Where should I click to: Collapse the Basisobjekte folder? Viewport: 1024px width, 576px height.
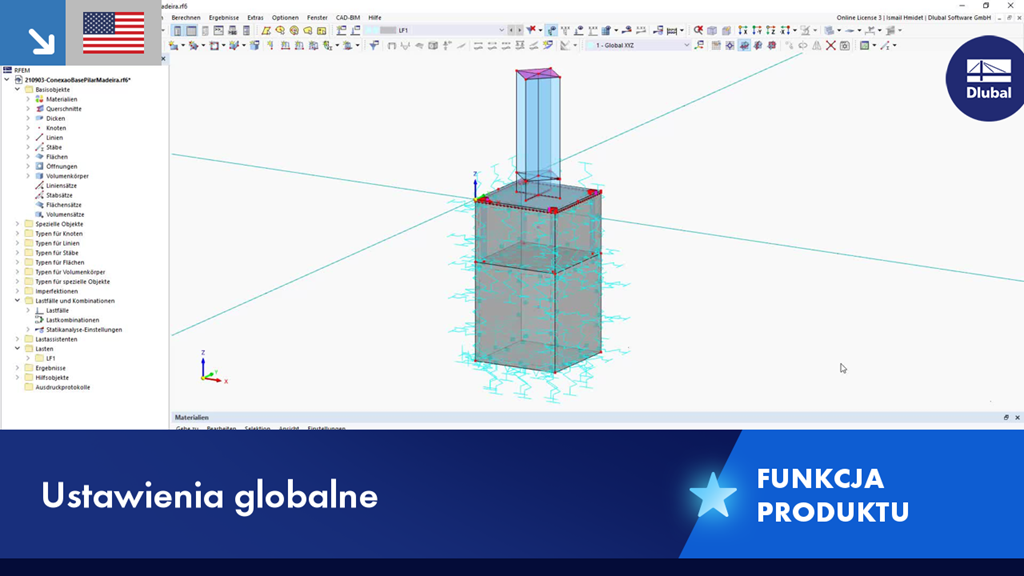tap(18, 89)
